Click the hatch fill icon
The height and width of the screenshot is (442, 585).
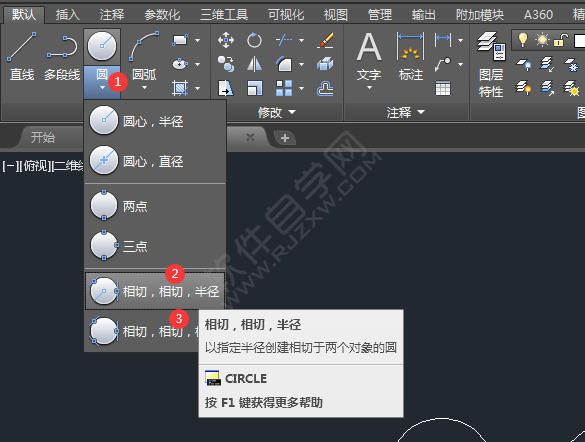click(180, 88)
